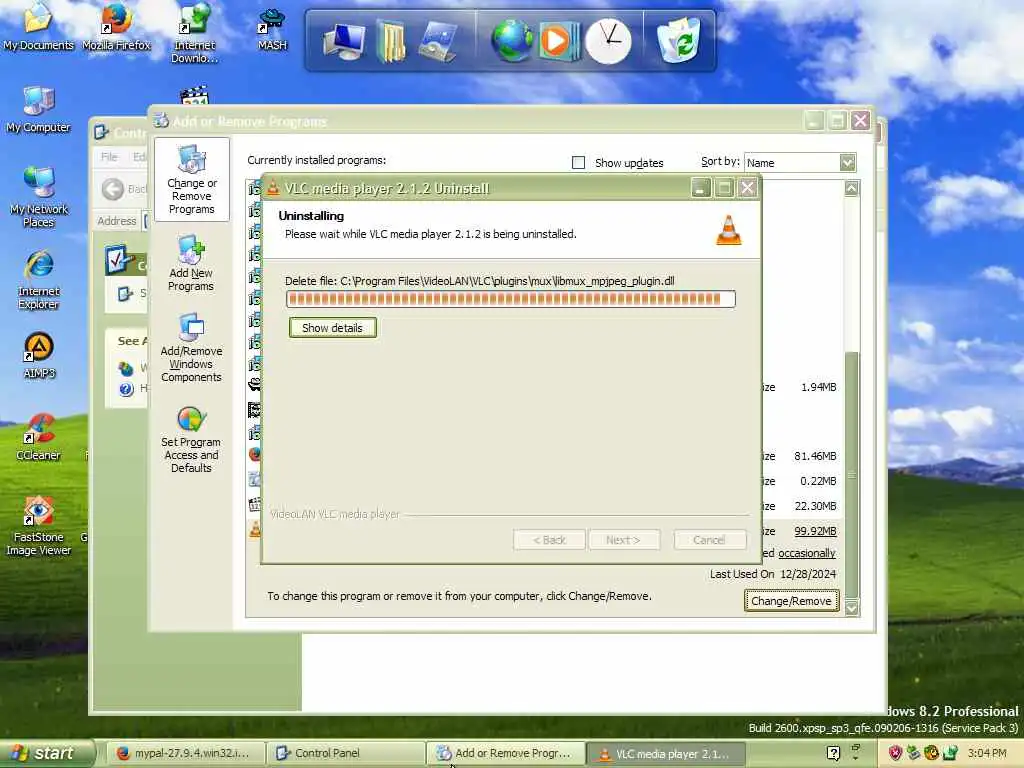1024x768 pixels.
Task: Click the red shield tray icon
Action: pos(895,753)
